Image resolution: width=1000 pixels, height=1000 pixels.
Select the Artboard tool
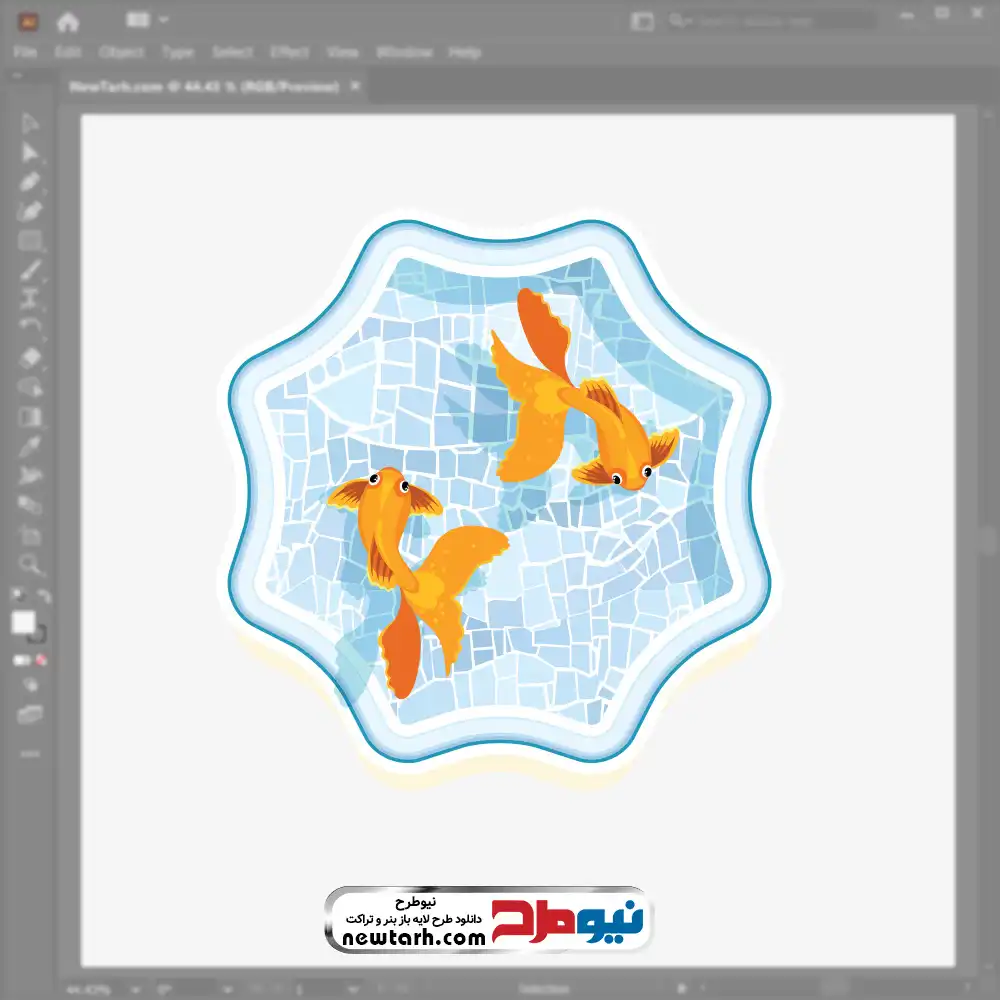click(29, 534)
